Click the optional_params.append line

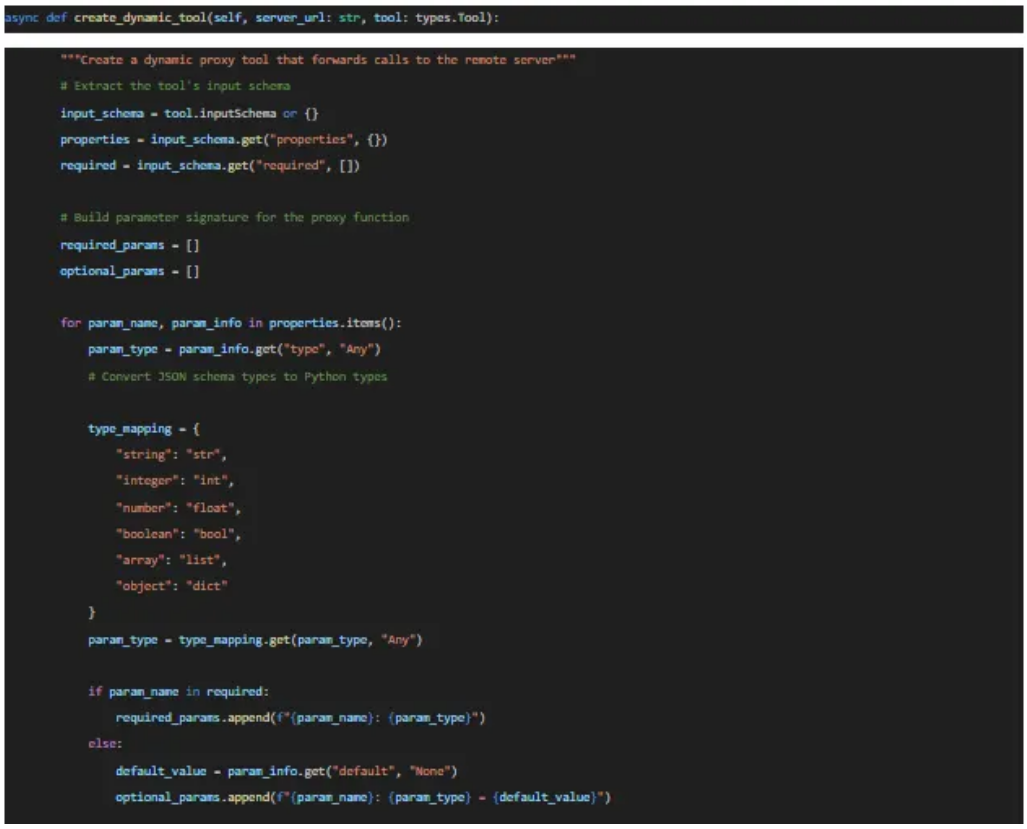click(362, 797)
